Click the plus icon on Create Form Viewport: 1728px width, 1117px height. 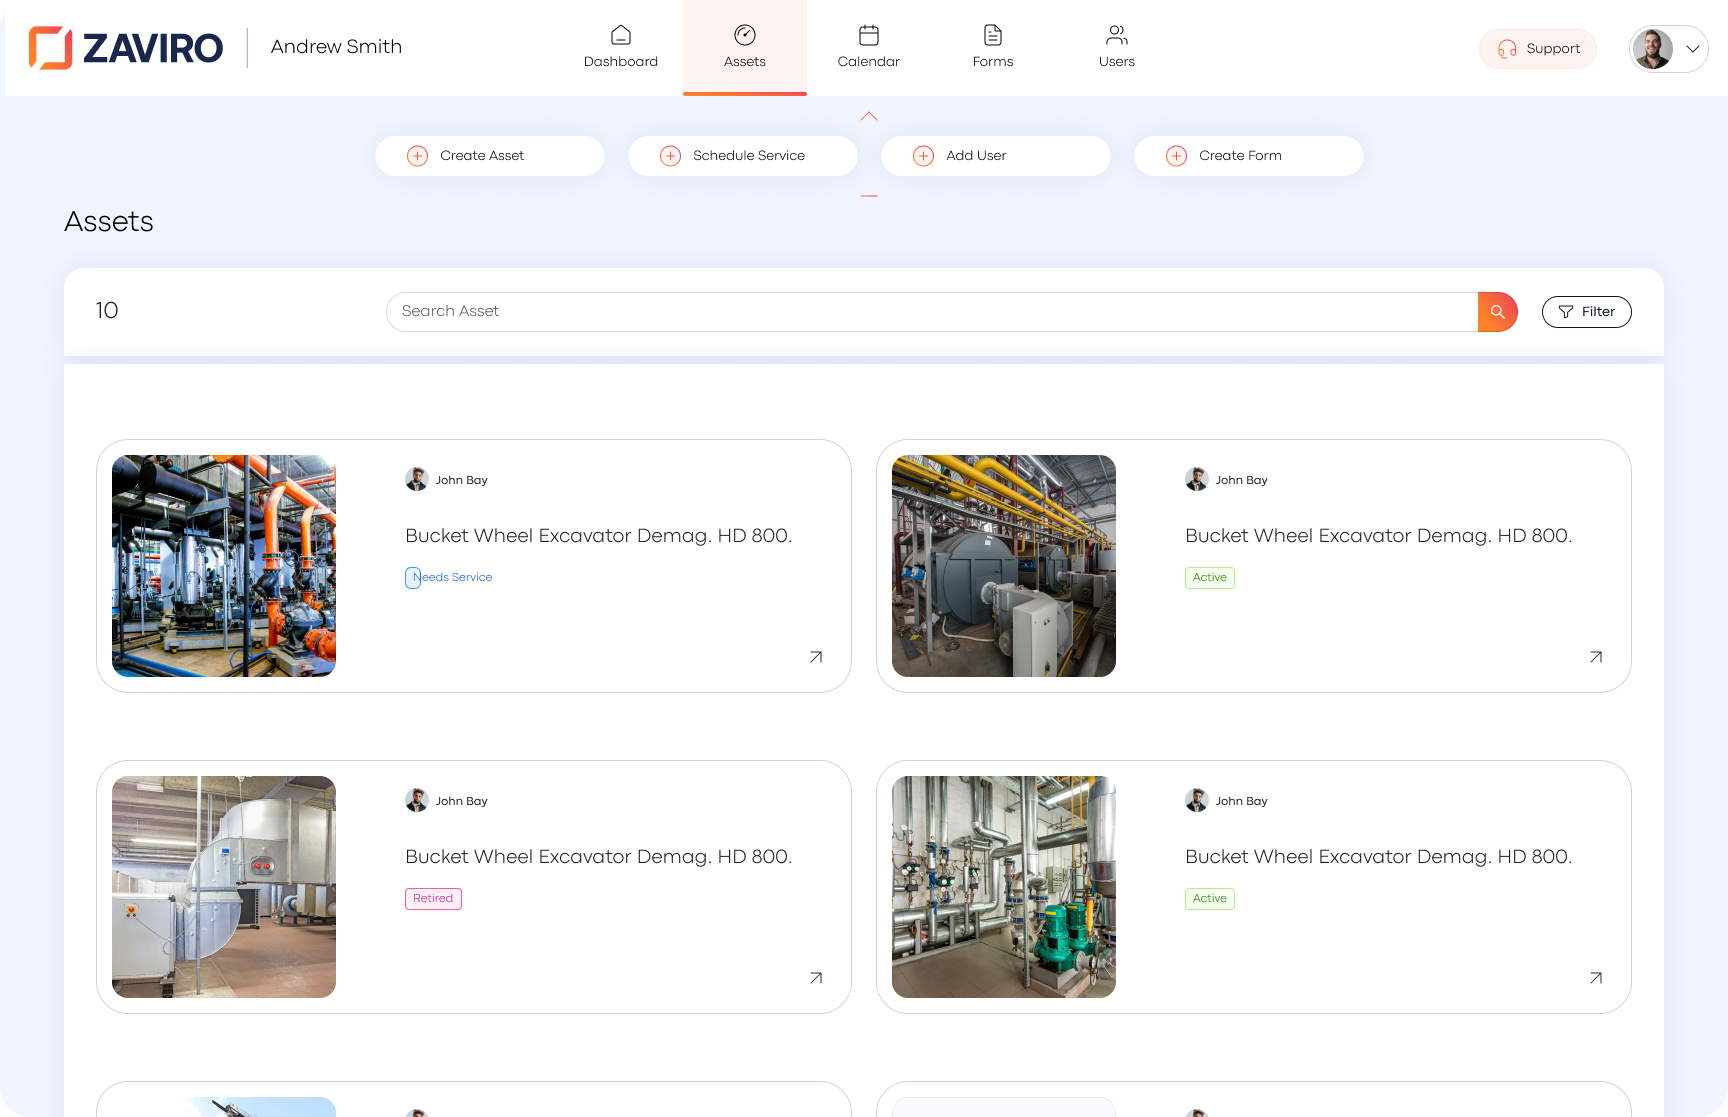point(1177,156)
